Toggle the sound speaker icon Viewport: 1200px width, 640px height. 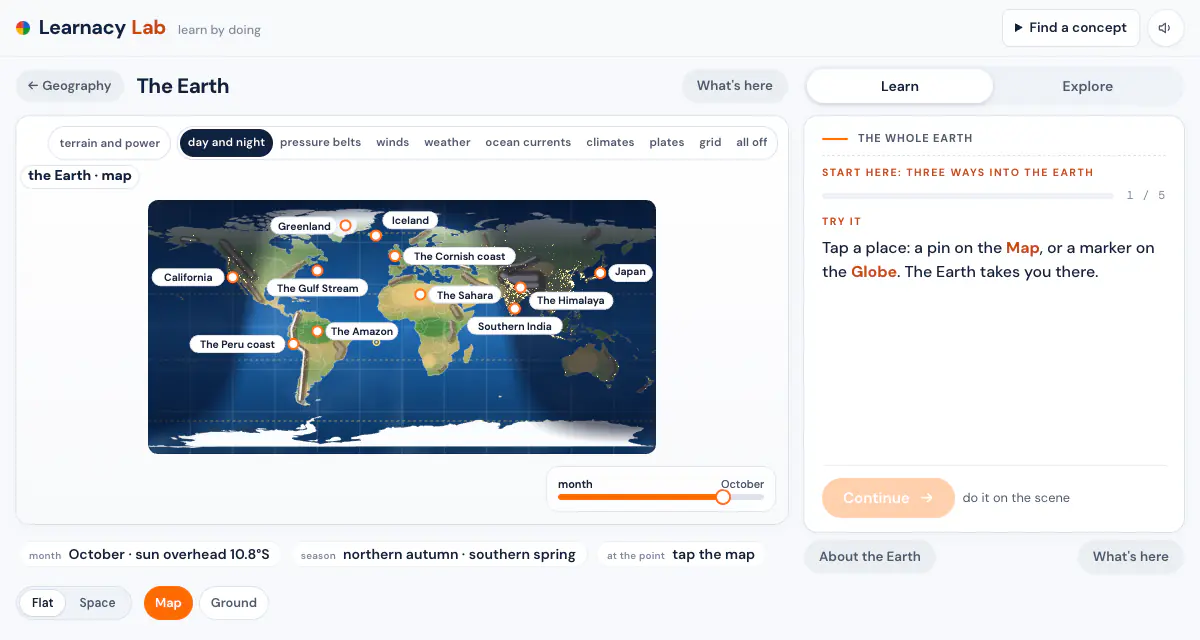[x=1165, y=28]
